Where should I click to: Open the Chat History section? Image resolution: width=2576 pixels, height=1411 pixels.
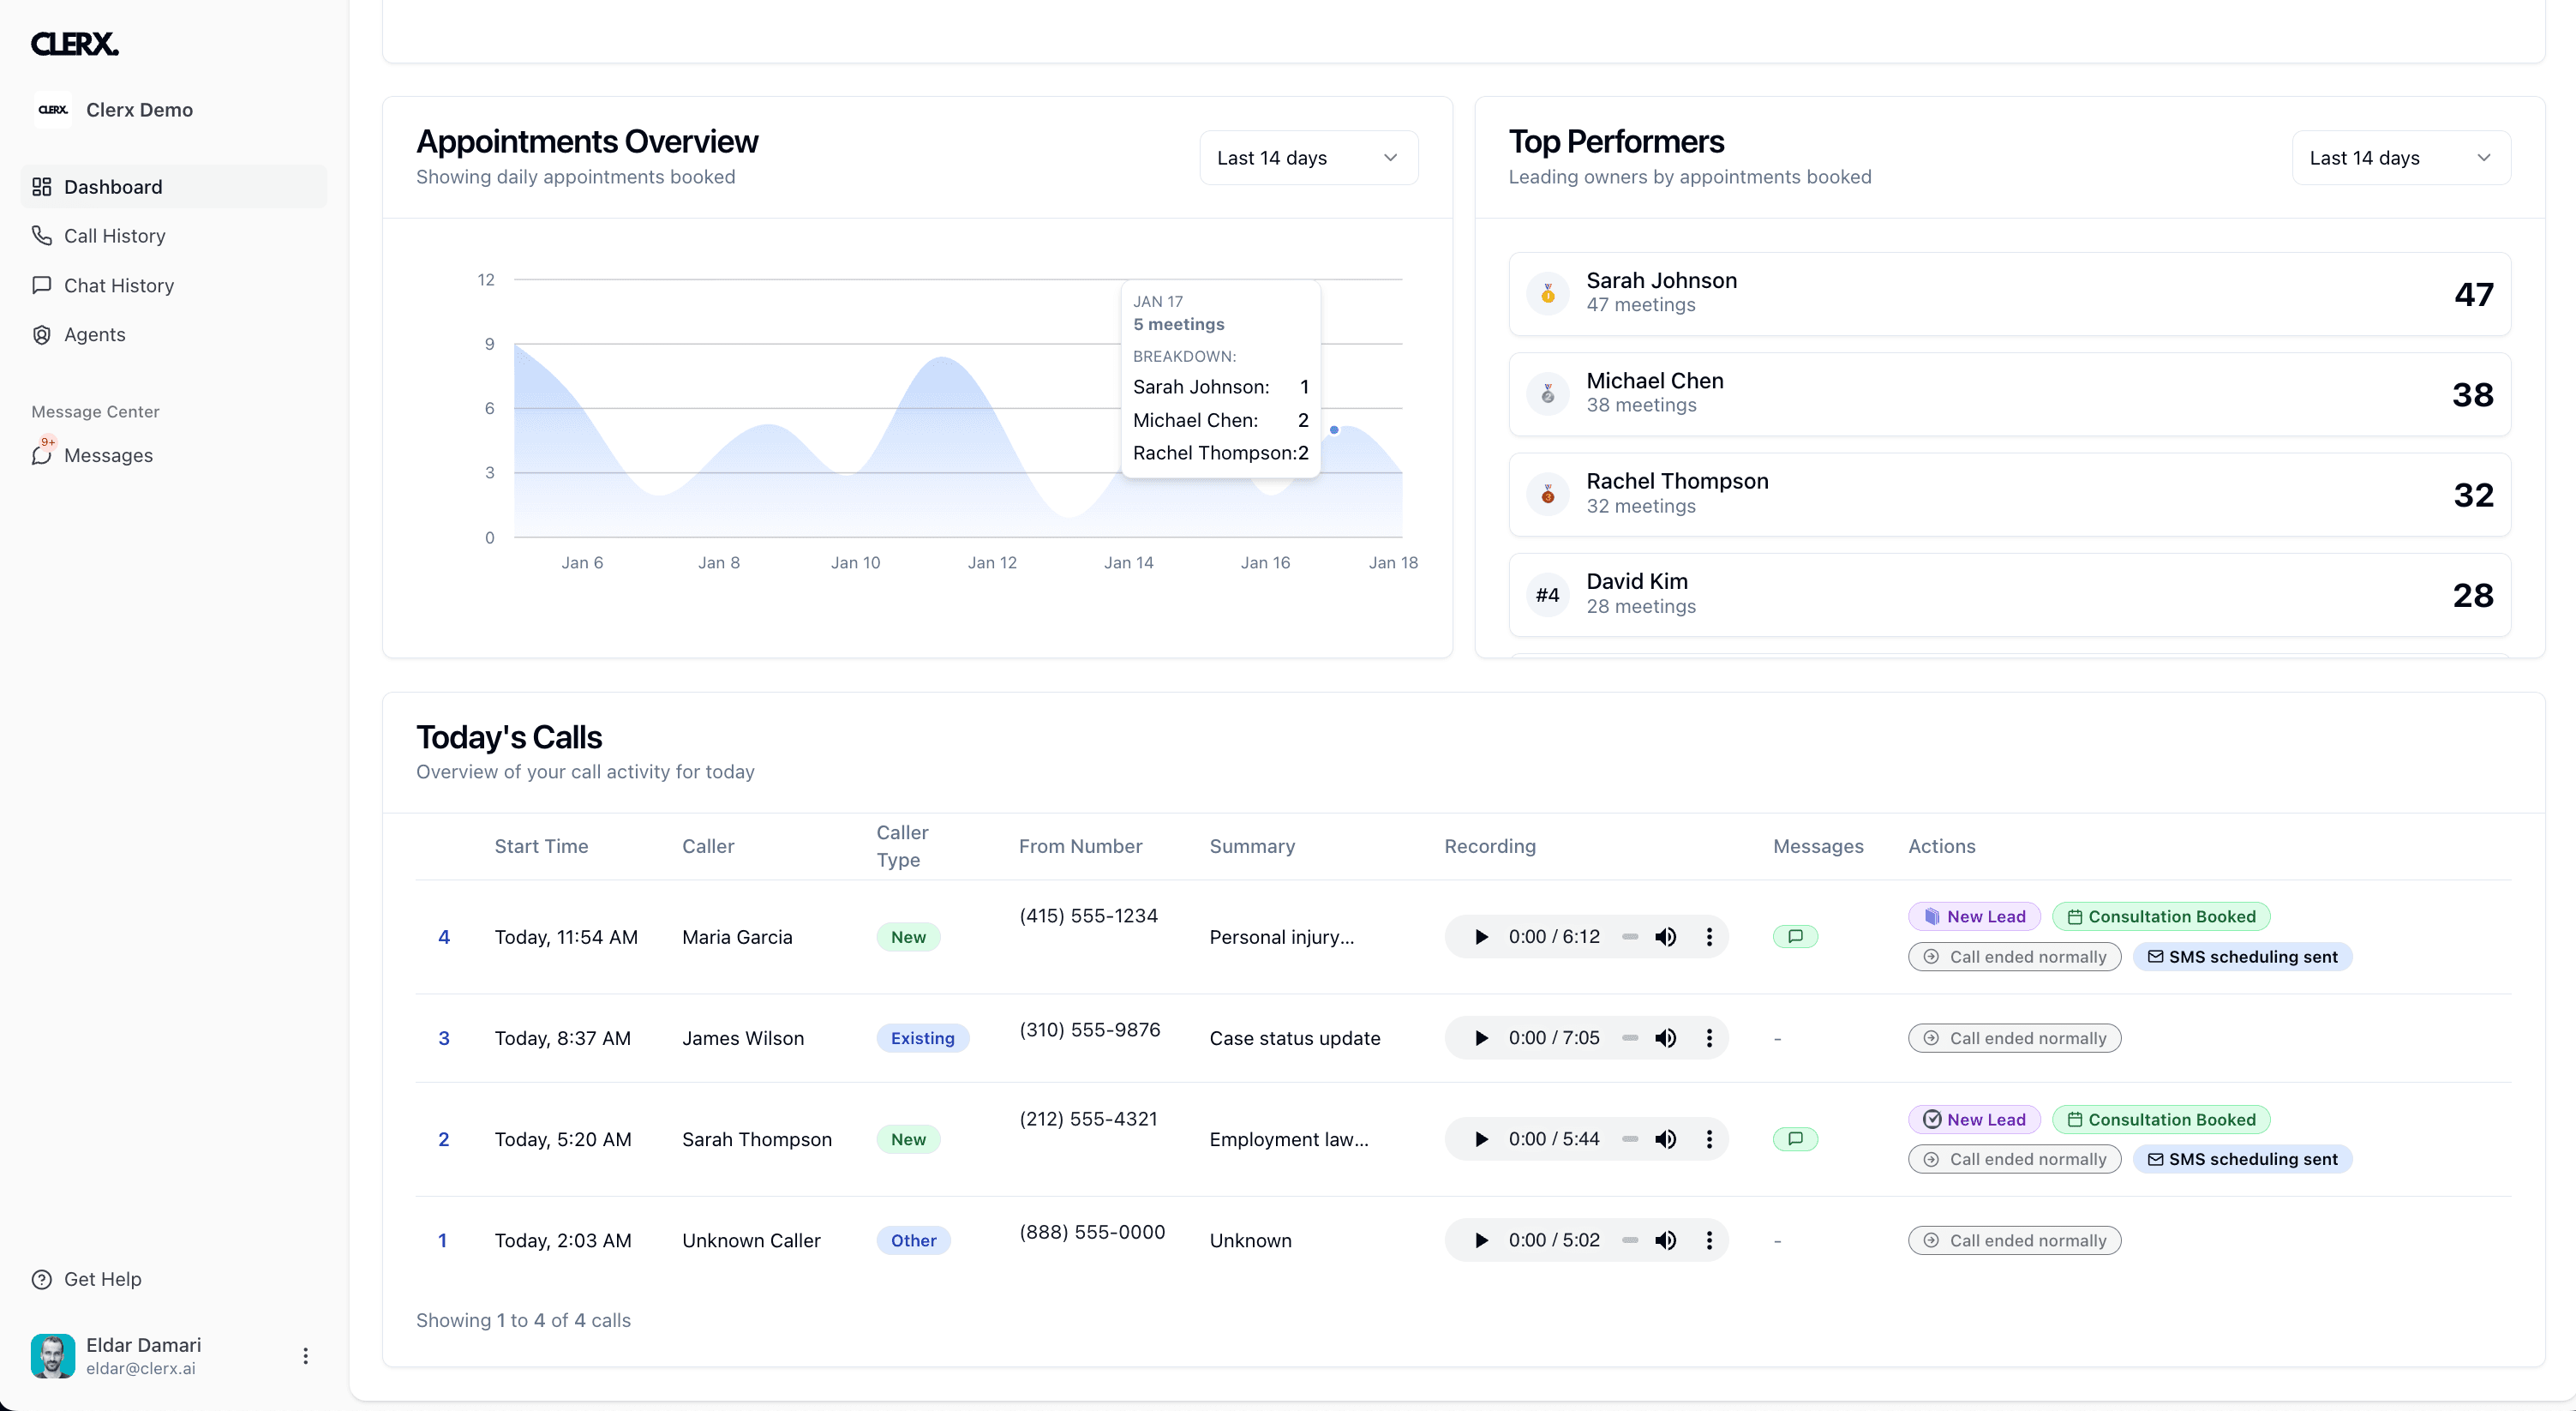pos(118,285)
